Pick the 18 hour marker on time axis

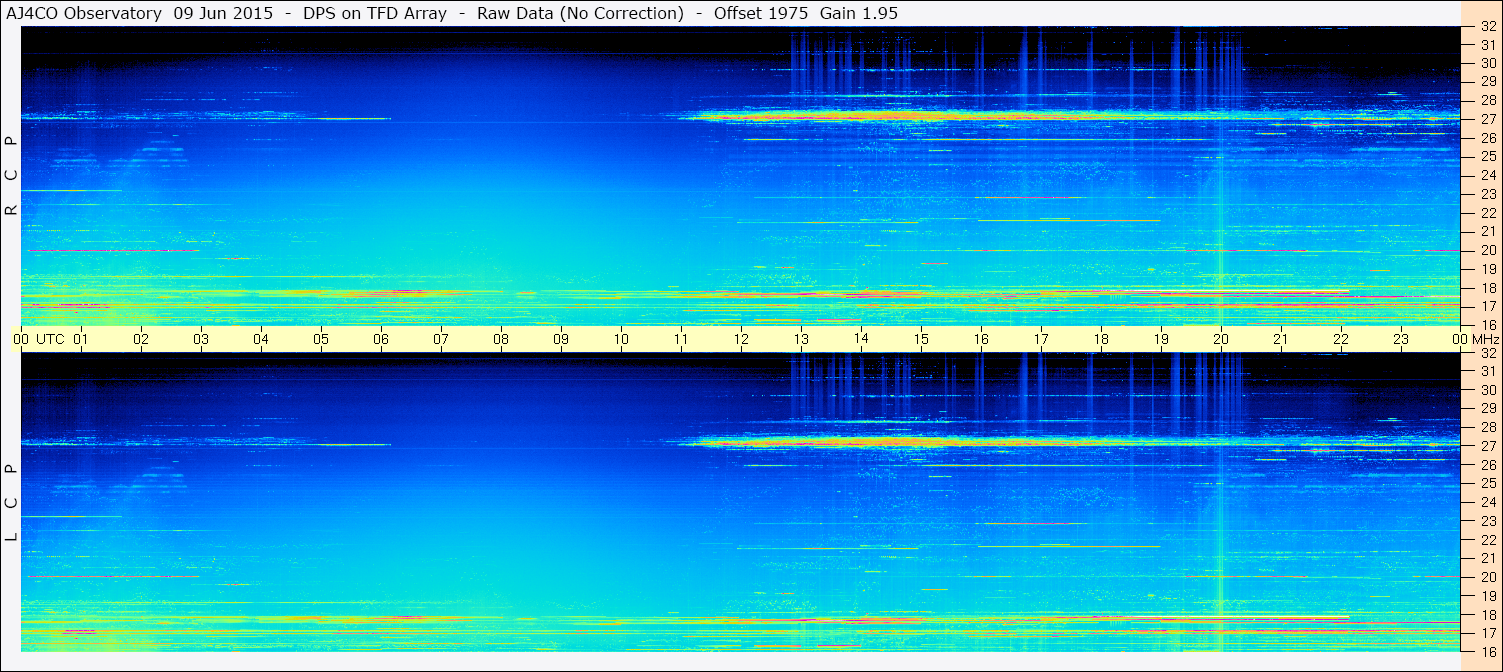(1101, 339)
